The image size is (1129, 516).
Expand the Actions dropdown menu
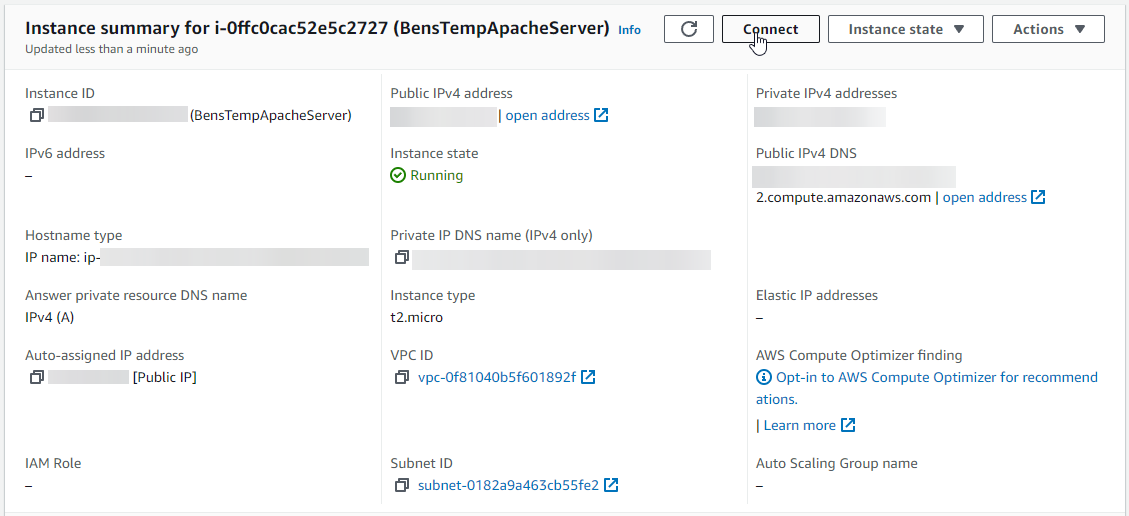(x=1048, y=29)
